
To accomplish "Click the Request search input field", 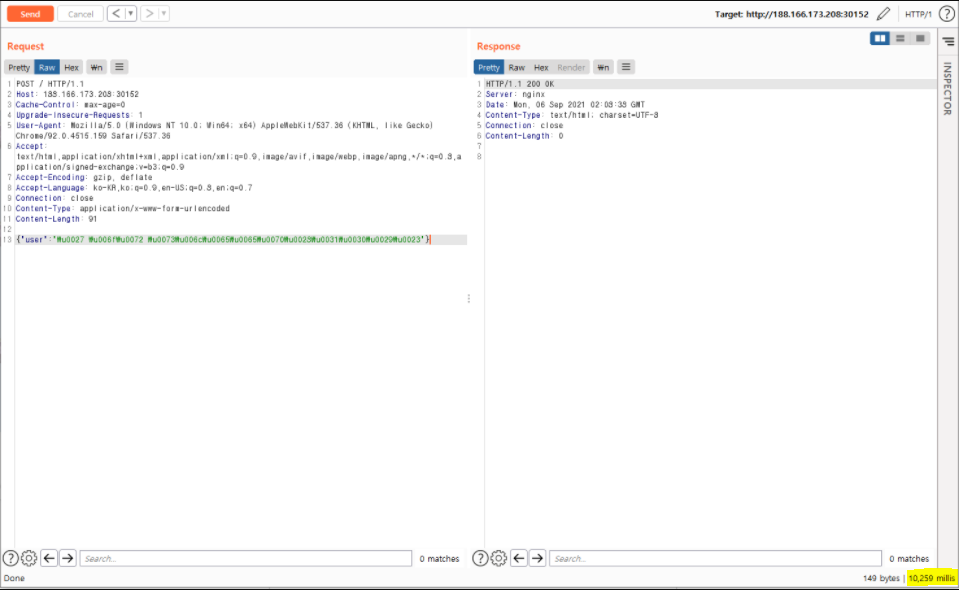I will tap(246, 558).
